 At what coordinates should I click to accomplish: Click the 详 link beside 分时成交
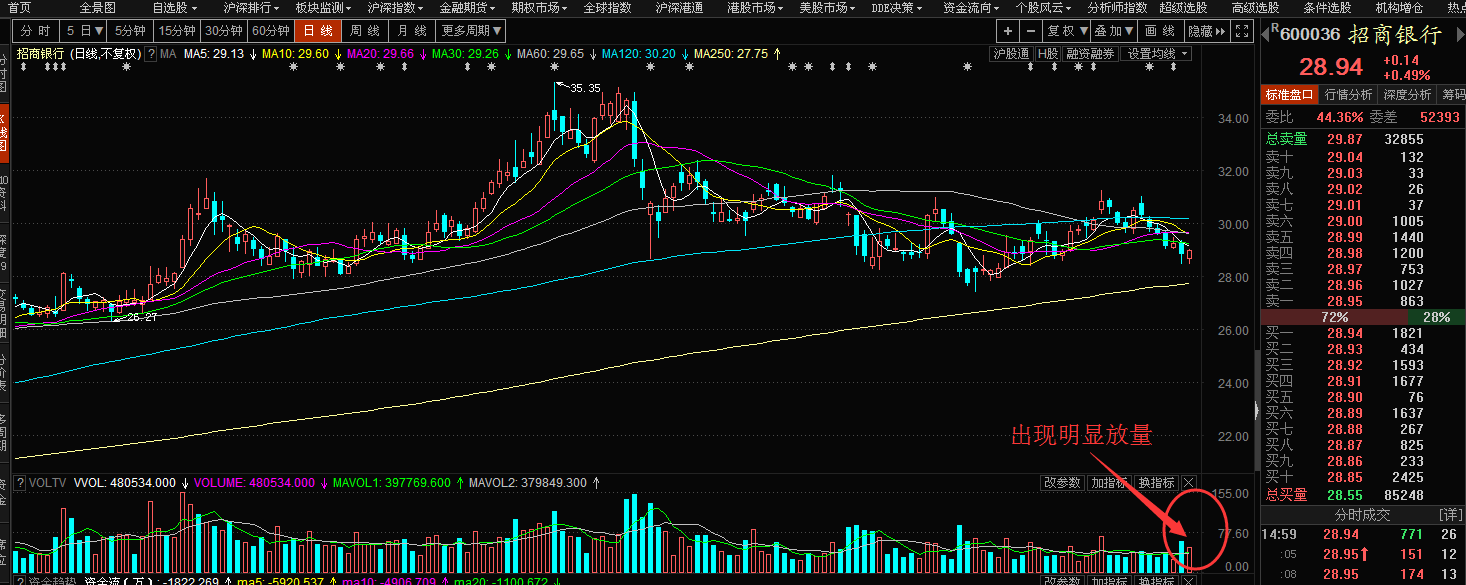1449,515
